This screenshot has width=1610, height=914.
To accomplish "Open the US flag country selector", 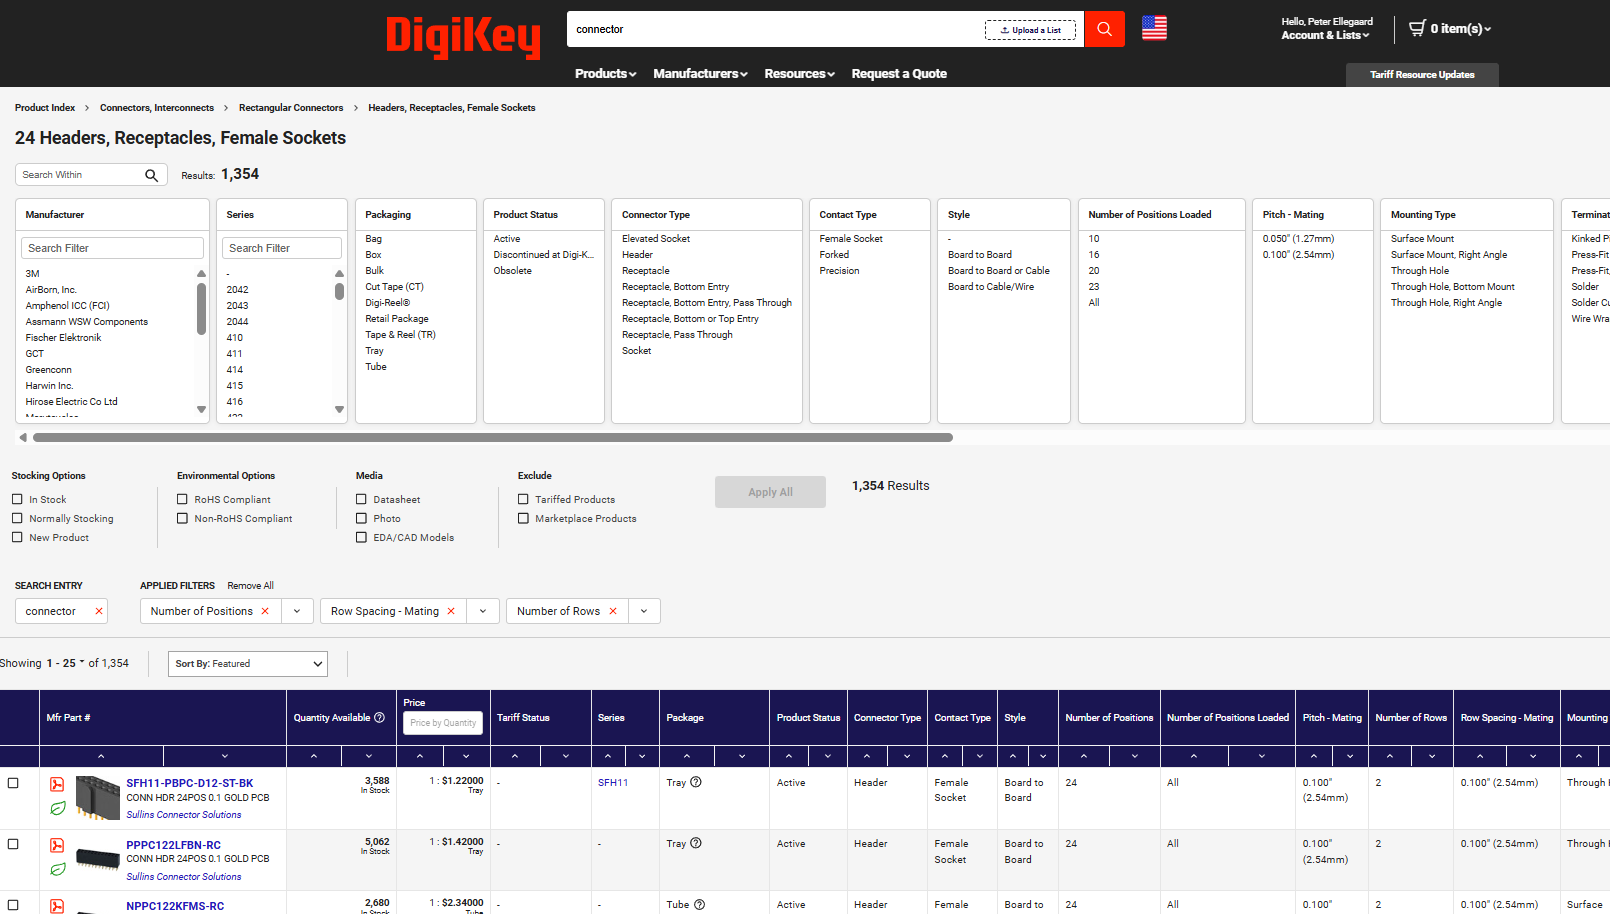I will [x=1154, y=29].
